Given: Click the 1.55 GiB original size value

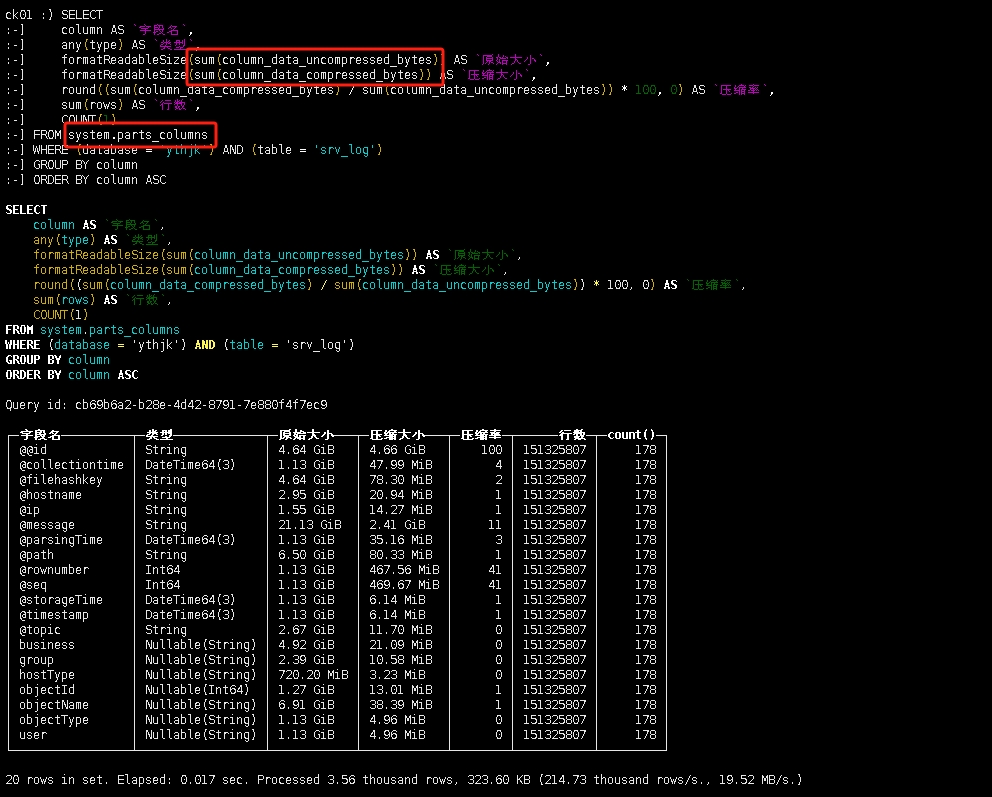Looking at the screenshot, I should coord(306,510).
